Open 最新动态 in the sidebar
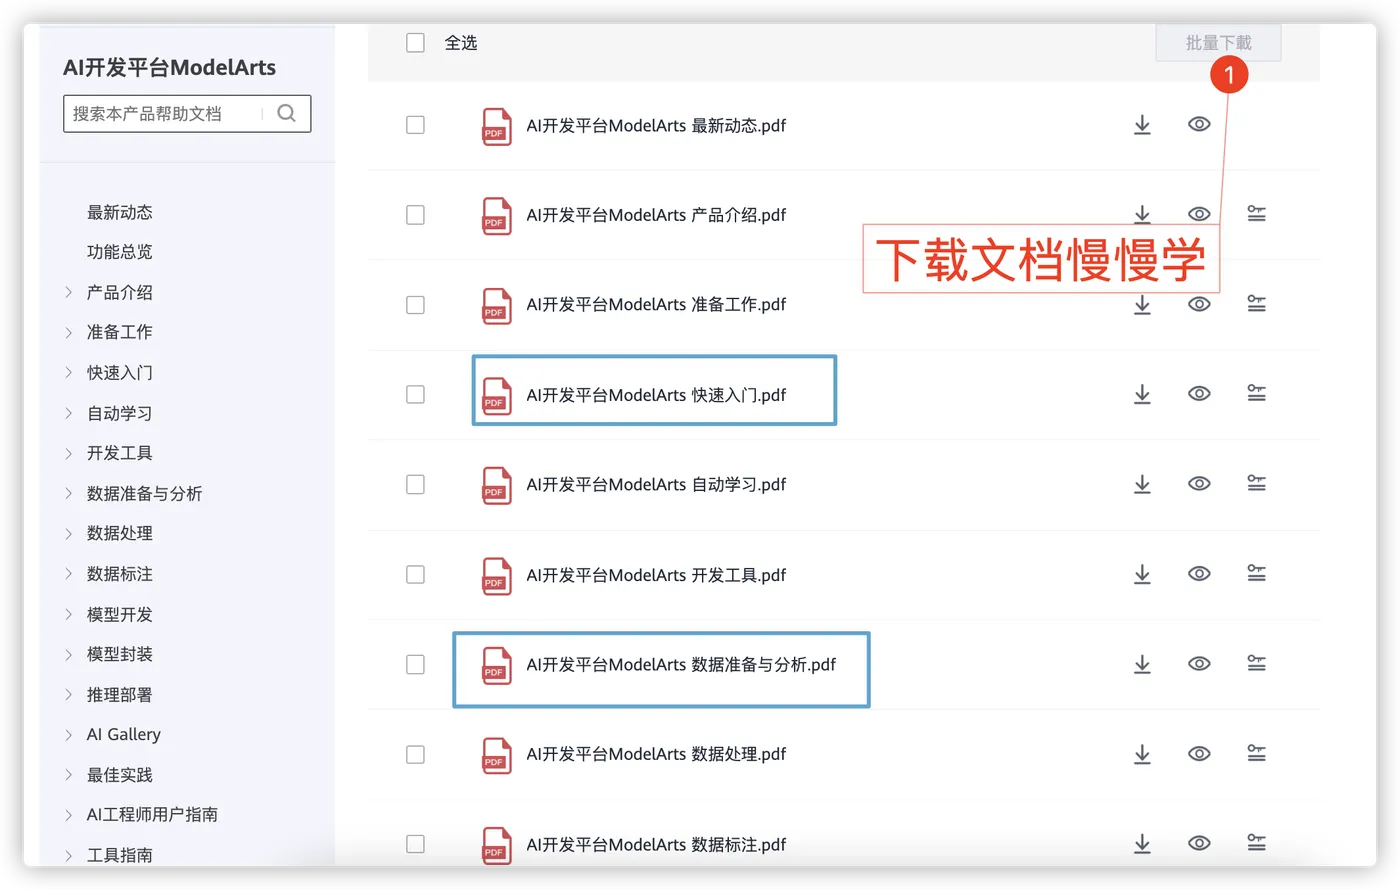Image resolution: width=1400 pixels, height=890 pixels. (x=120, y=212)
